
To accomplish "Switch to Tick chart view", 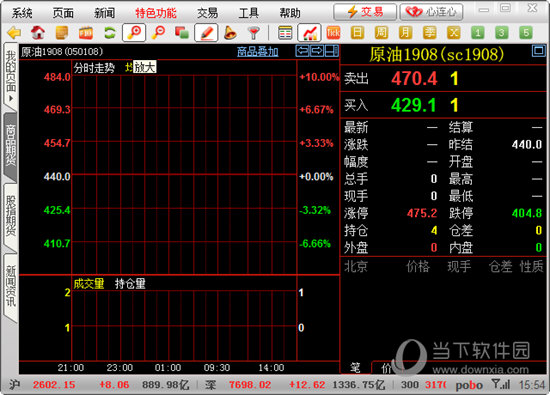I will [333, 33].
